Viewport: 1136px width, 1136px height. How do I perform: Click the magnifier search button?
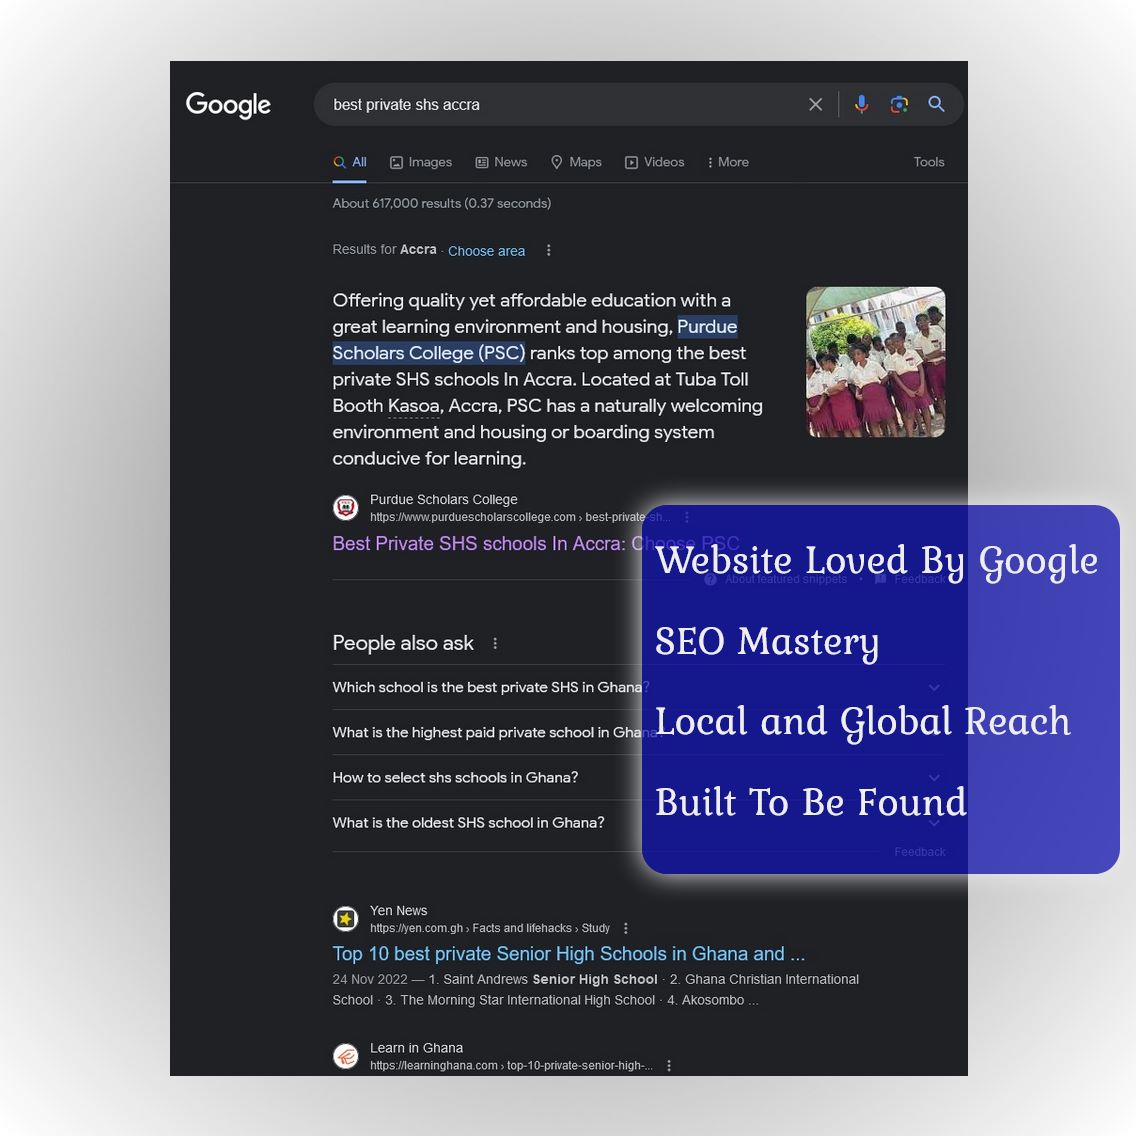936,104
